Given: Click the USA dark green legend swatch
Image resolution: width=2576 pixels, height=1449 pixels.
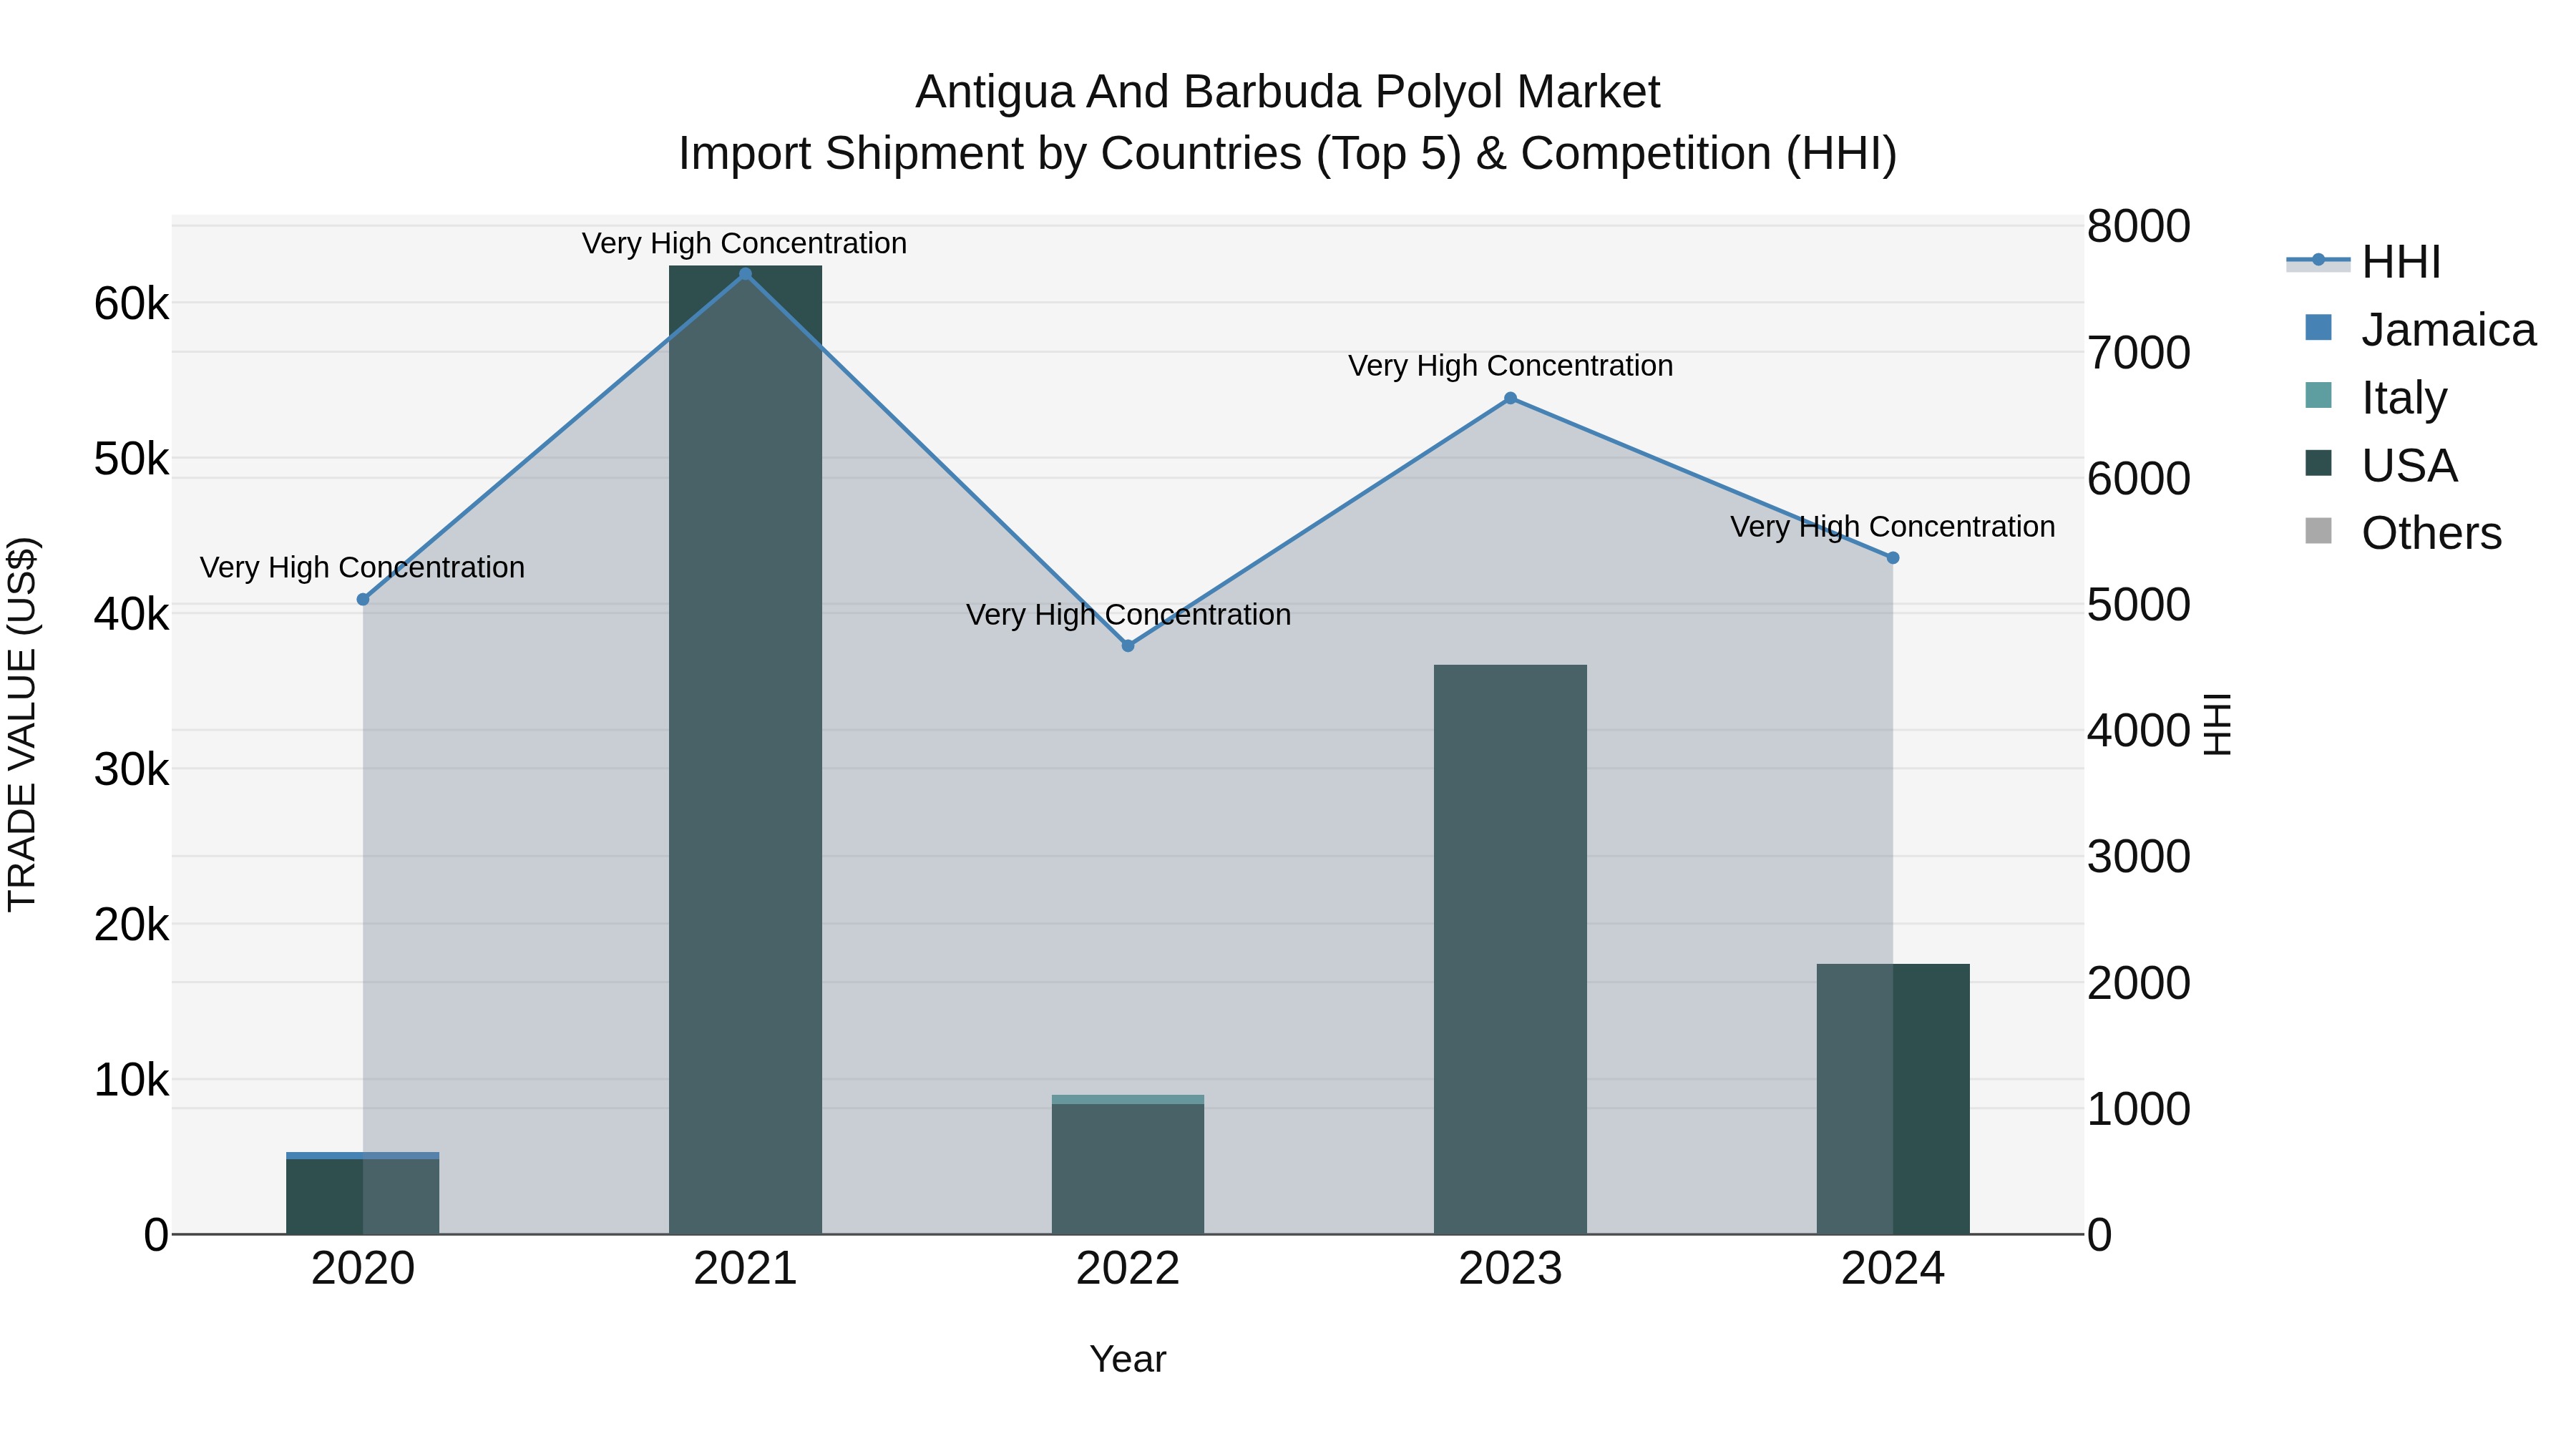Looking at the screenshot, I should pos(2318,463).
